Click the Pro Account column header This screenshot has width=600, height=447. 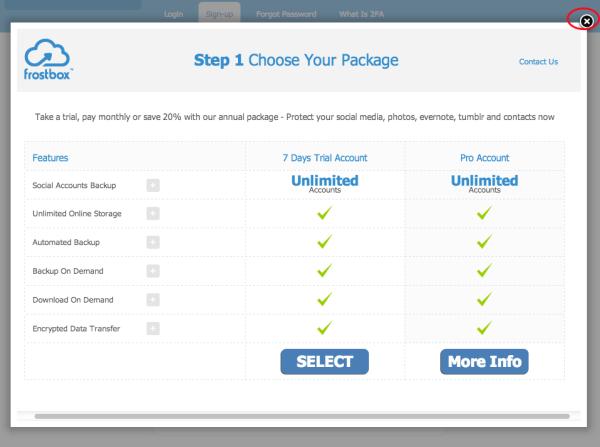[x=485, y=158]
